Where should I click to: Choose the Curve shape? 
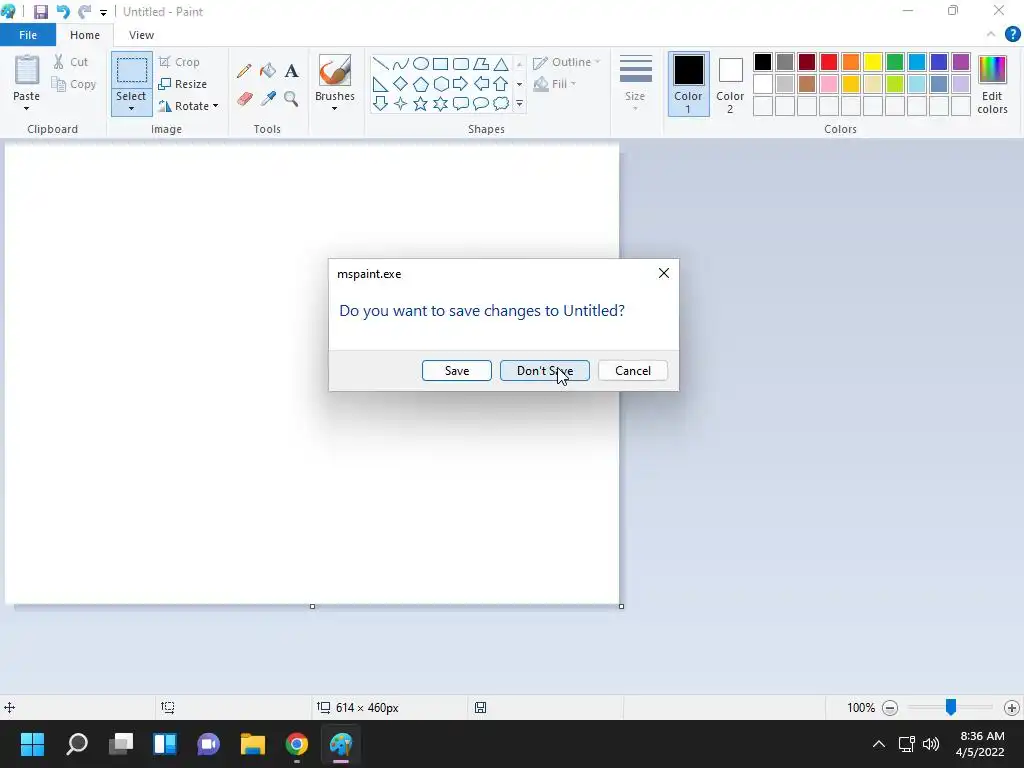point(400,64)
